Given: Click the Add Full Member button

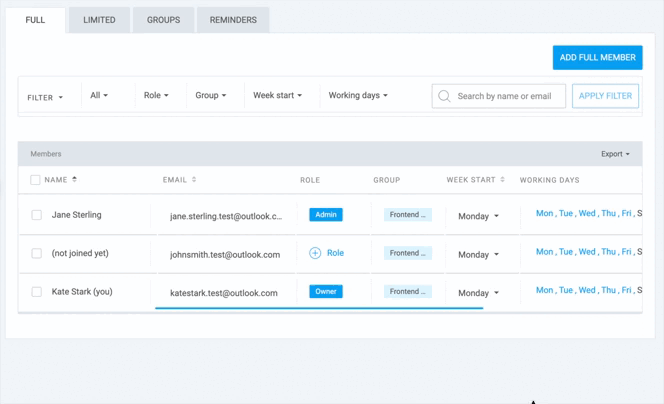Looking at the screenshot, I should (x=597, y=58).
